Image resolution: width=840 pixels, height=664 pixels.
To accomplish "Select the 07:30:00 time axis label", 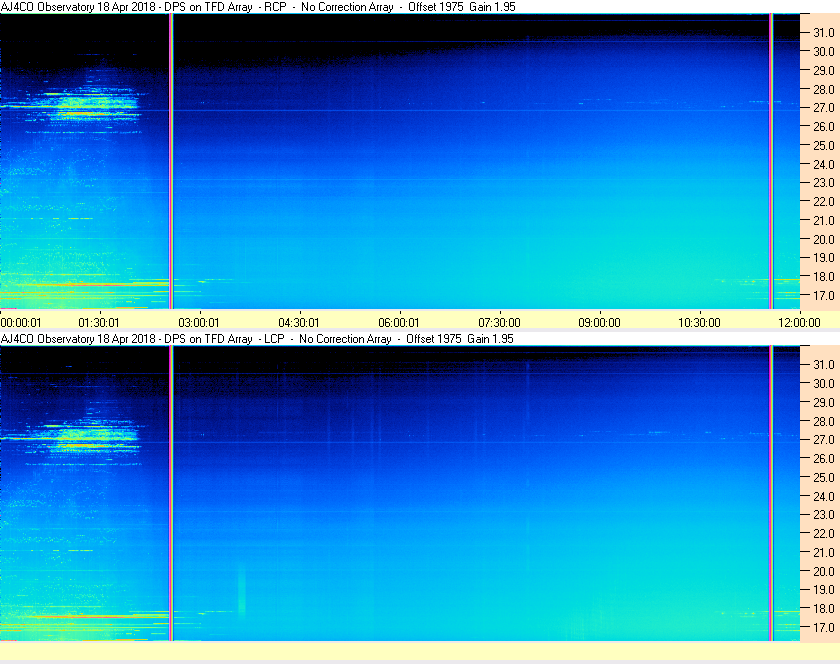I will tap(499, 323).
